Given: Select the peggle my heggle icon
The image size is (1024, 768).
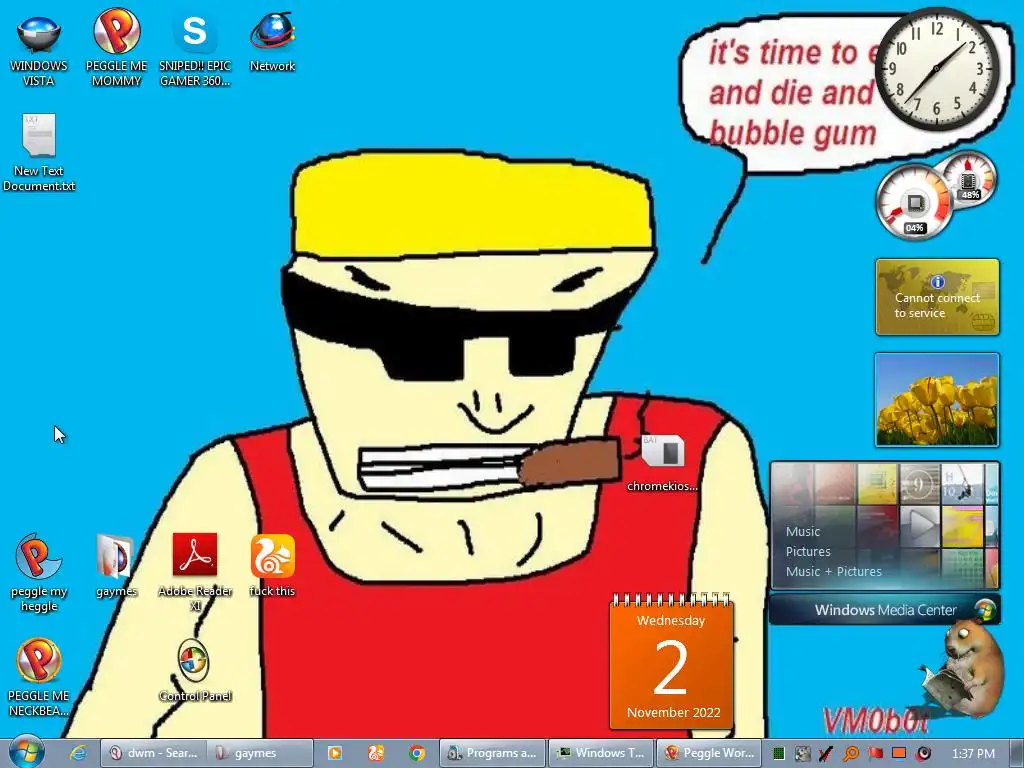Looking at the screenshot, I should click(x=39, y=573).
